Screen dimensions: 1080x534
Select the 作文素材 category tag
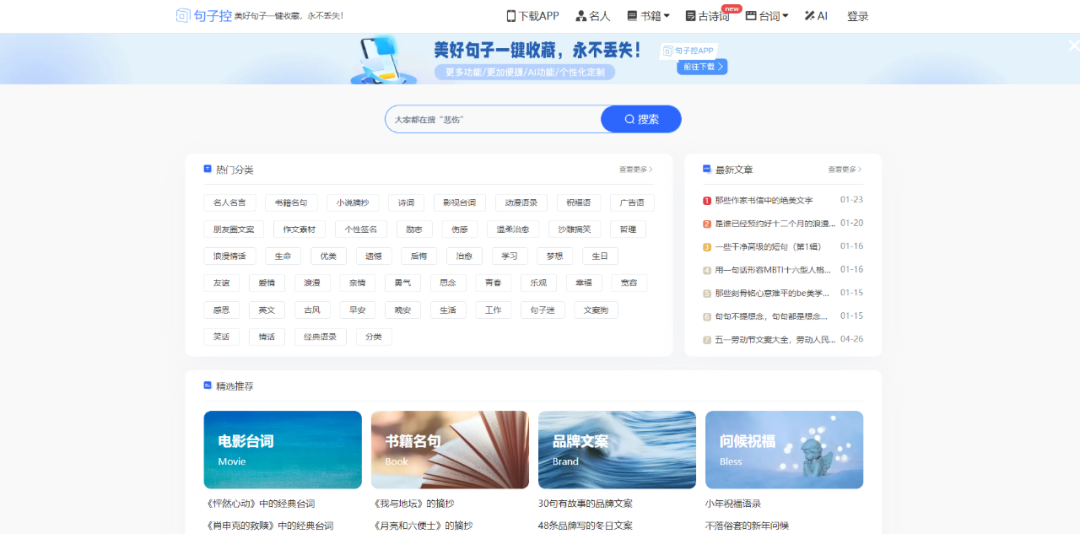click(x=300, y=229)
